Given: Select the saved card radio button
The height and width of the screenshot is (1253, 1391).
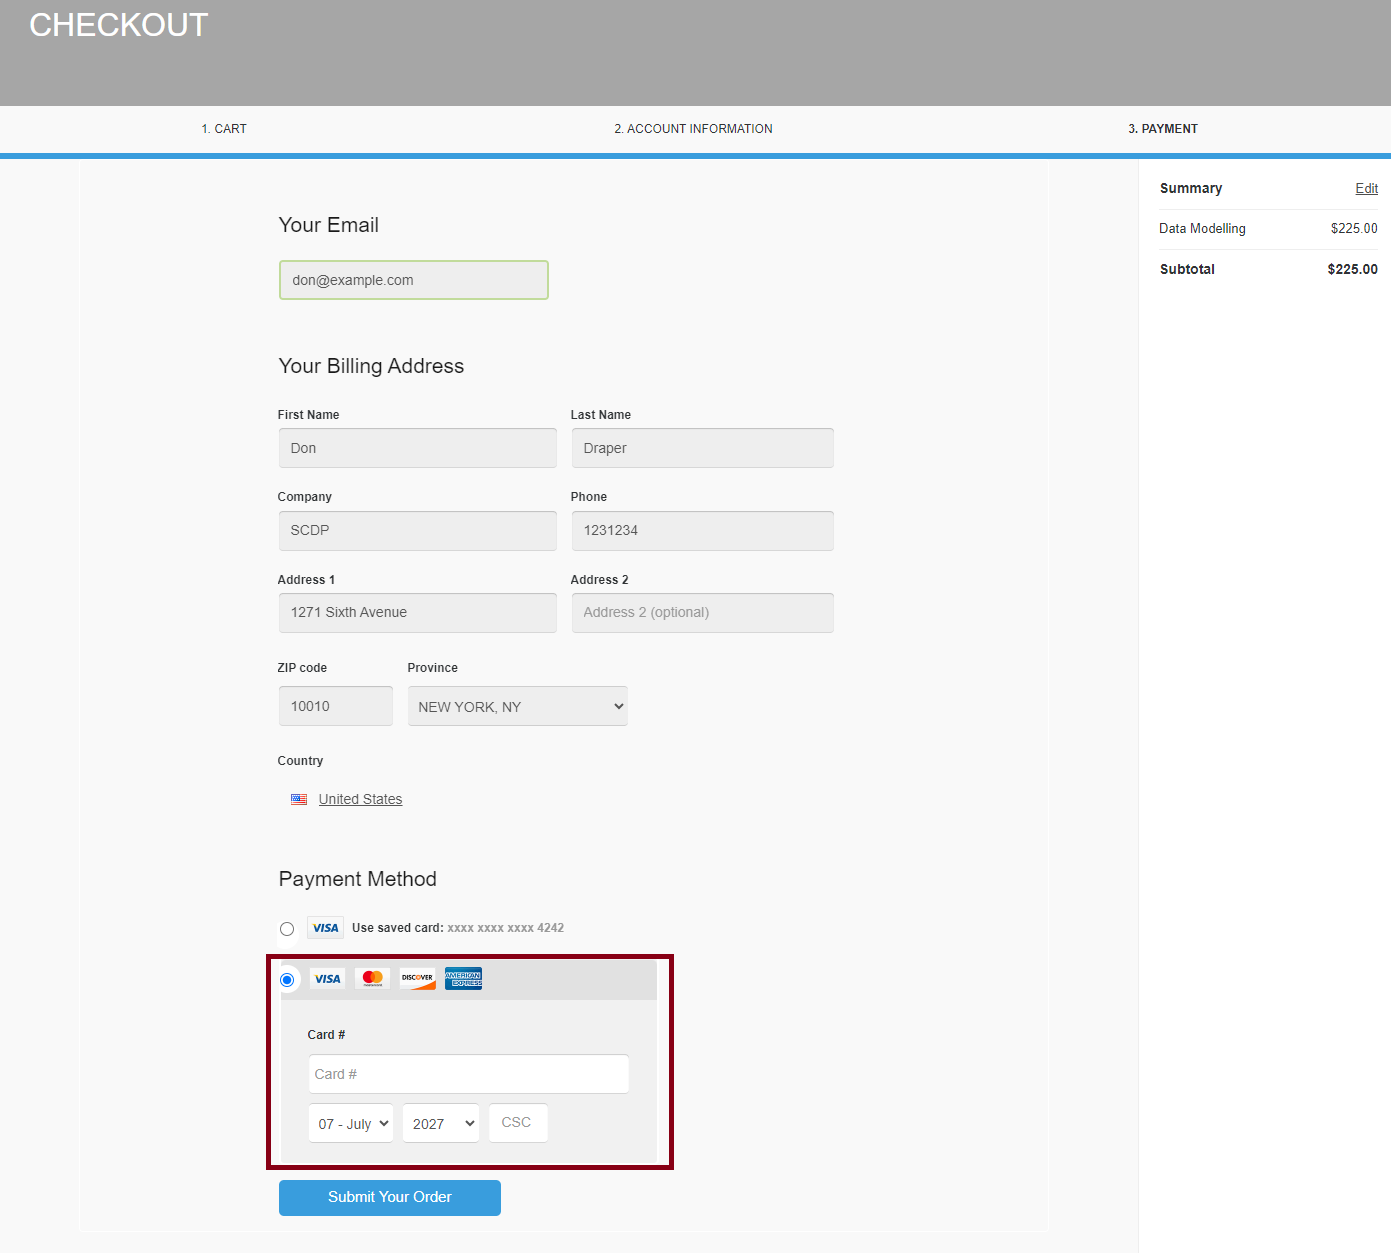Looking at the screenshot, I should (287, 929).
